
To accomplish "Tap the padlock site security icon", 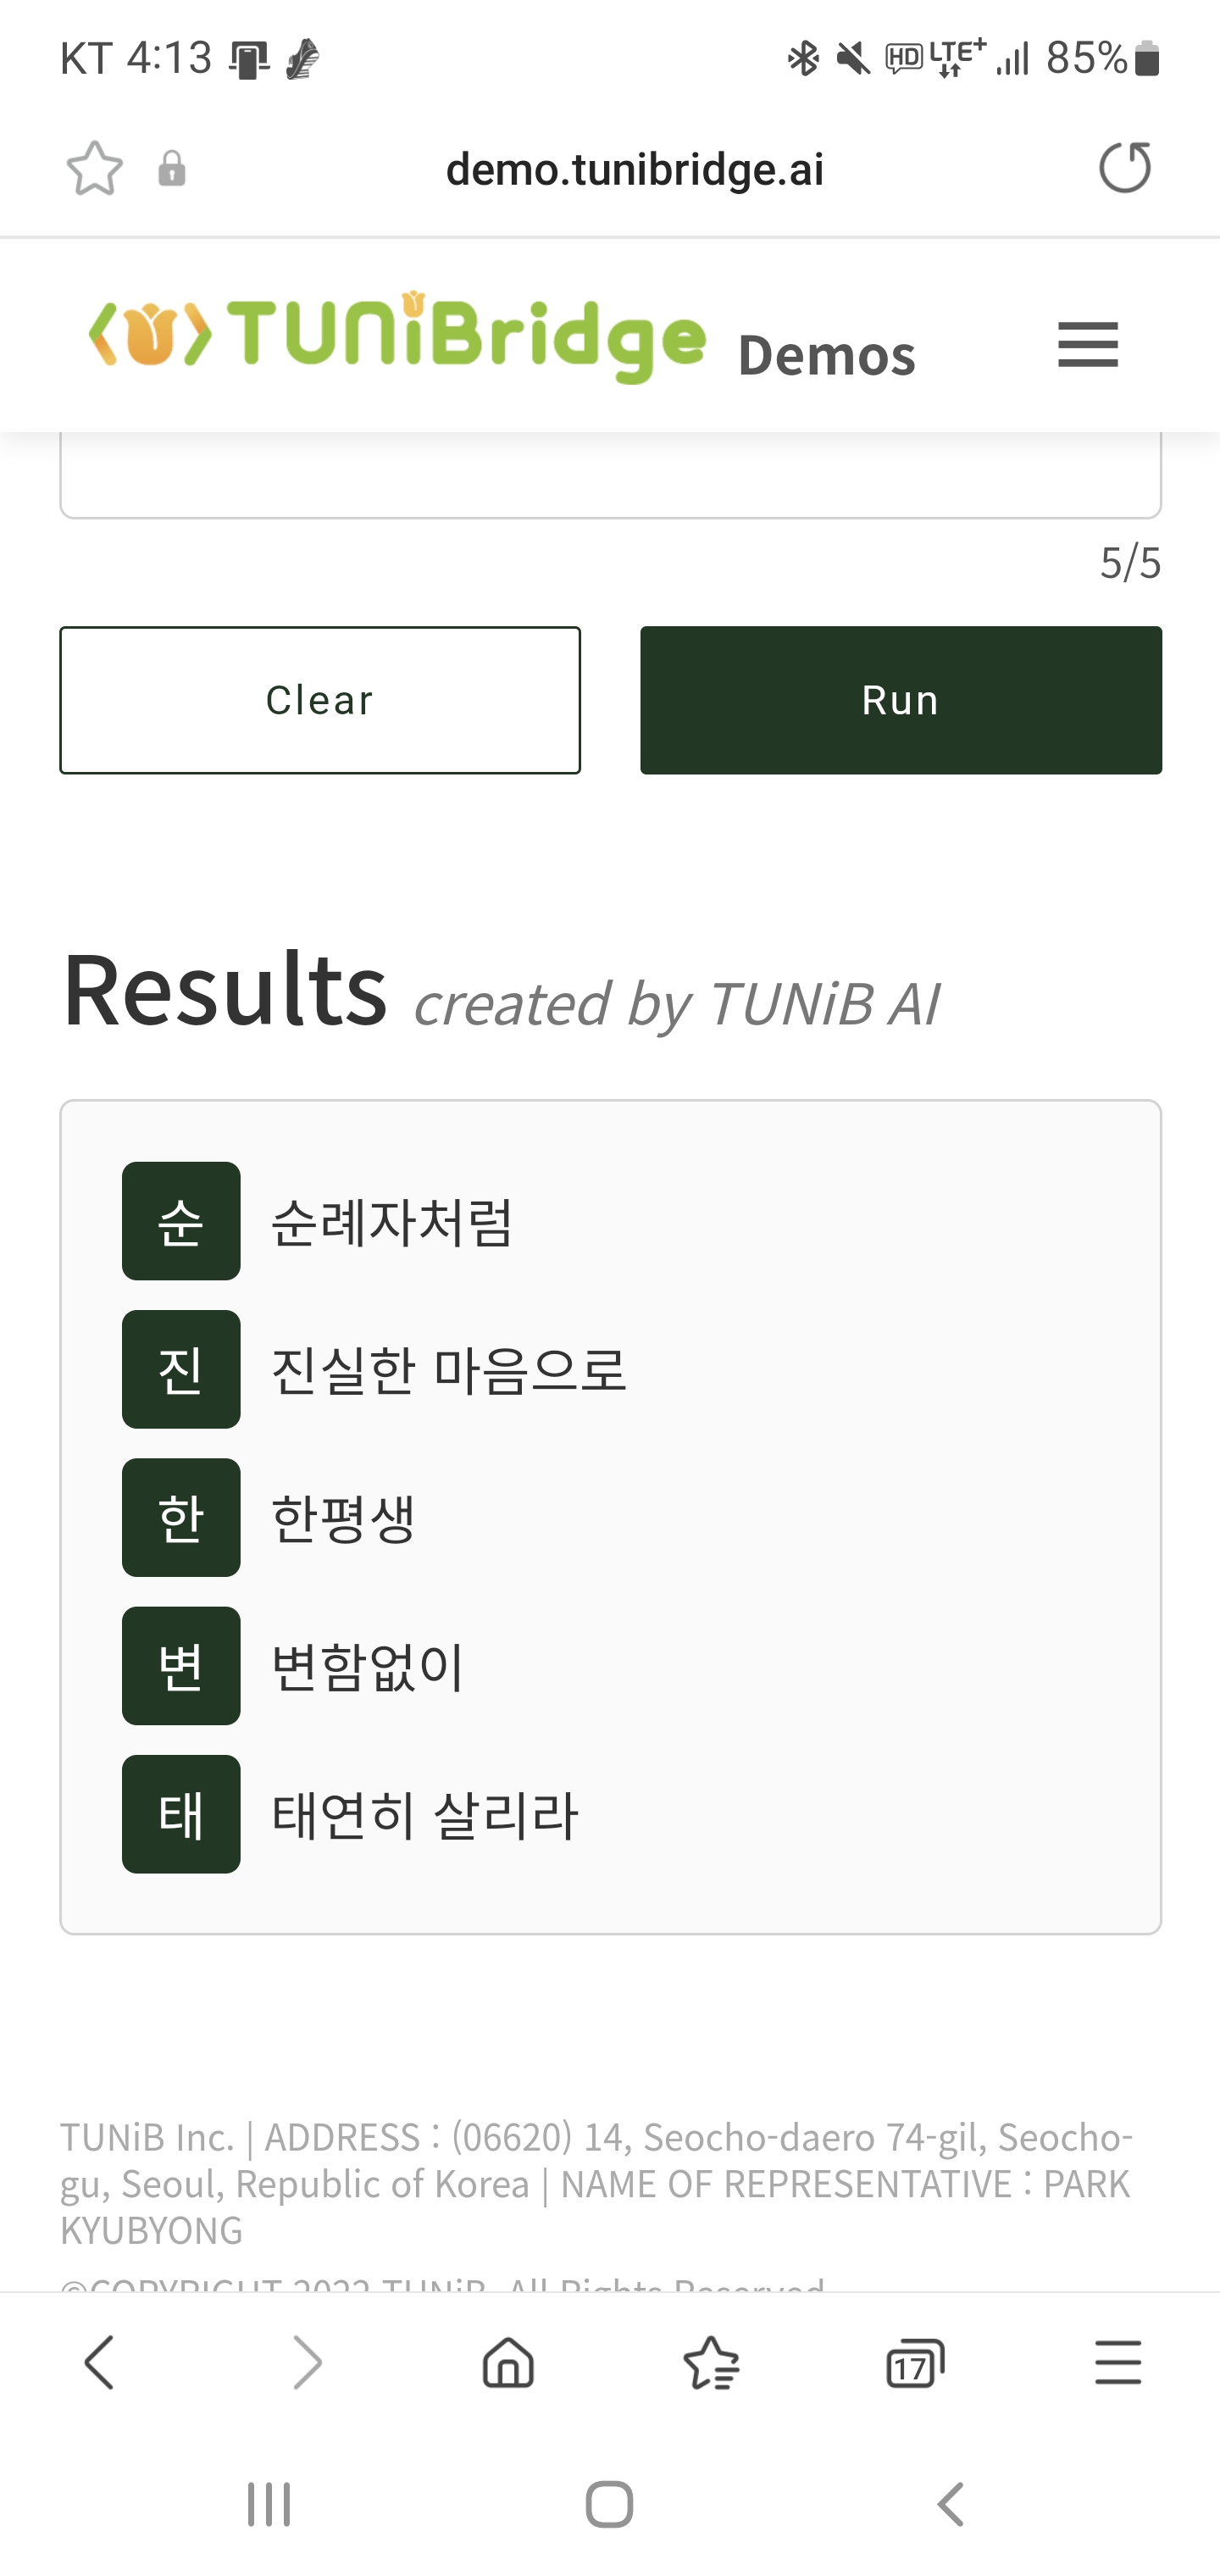I will click(x=172, y=169).
